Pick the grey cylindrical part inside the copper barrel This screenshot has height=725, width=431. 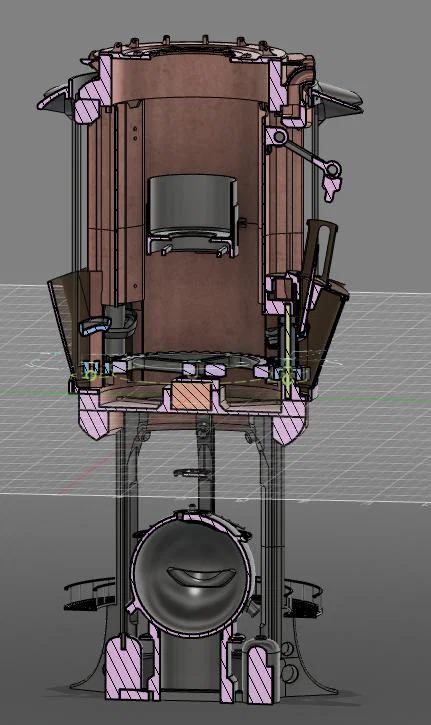(x=193, y=215)
